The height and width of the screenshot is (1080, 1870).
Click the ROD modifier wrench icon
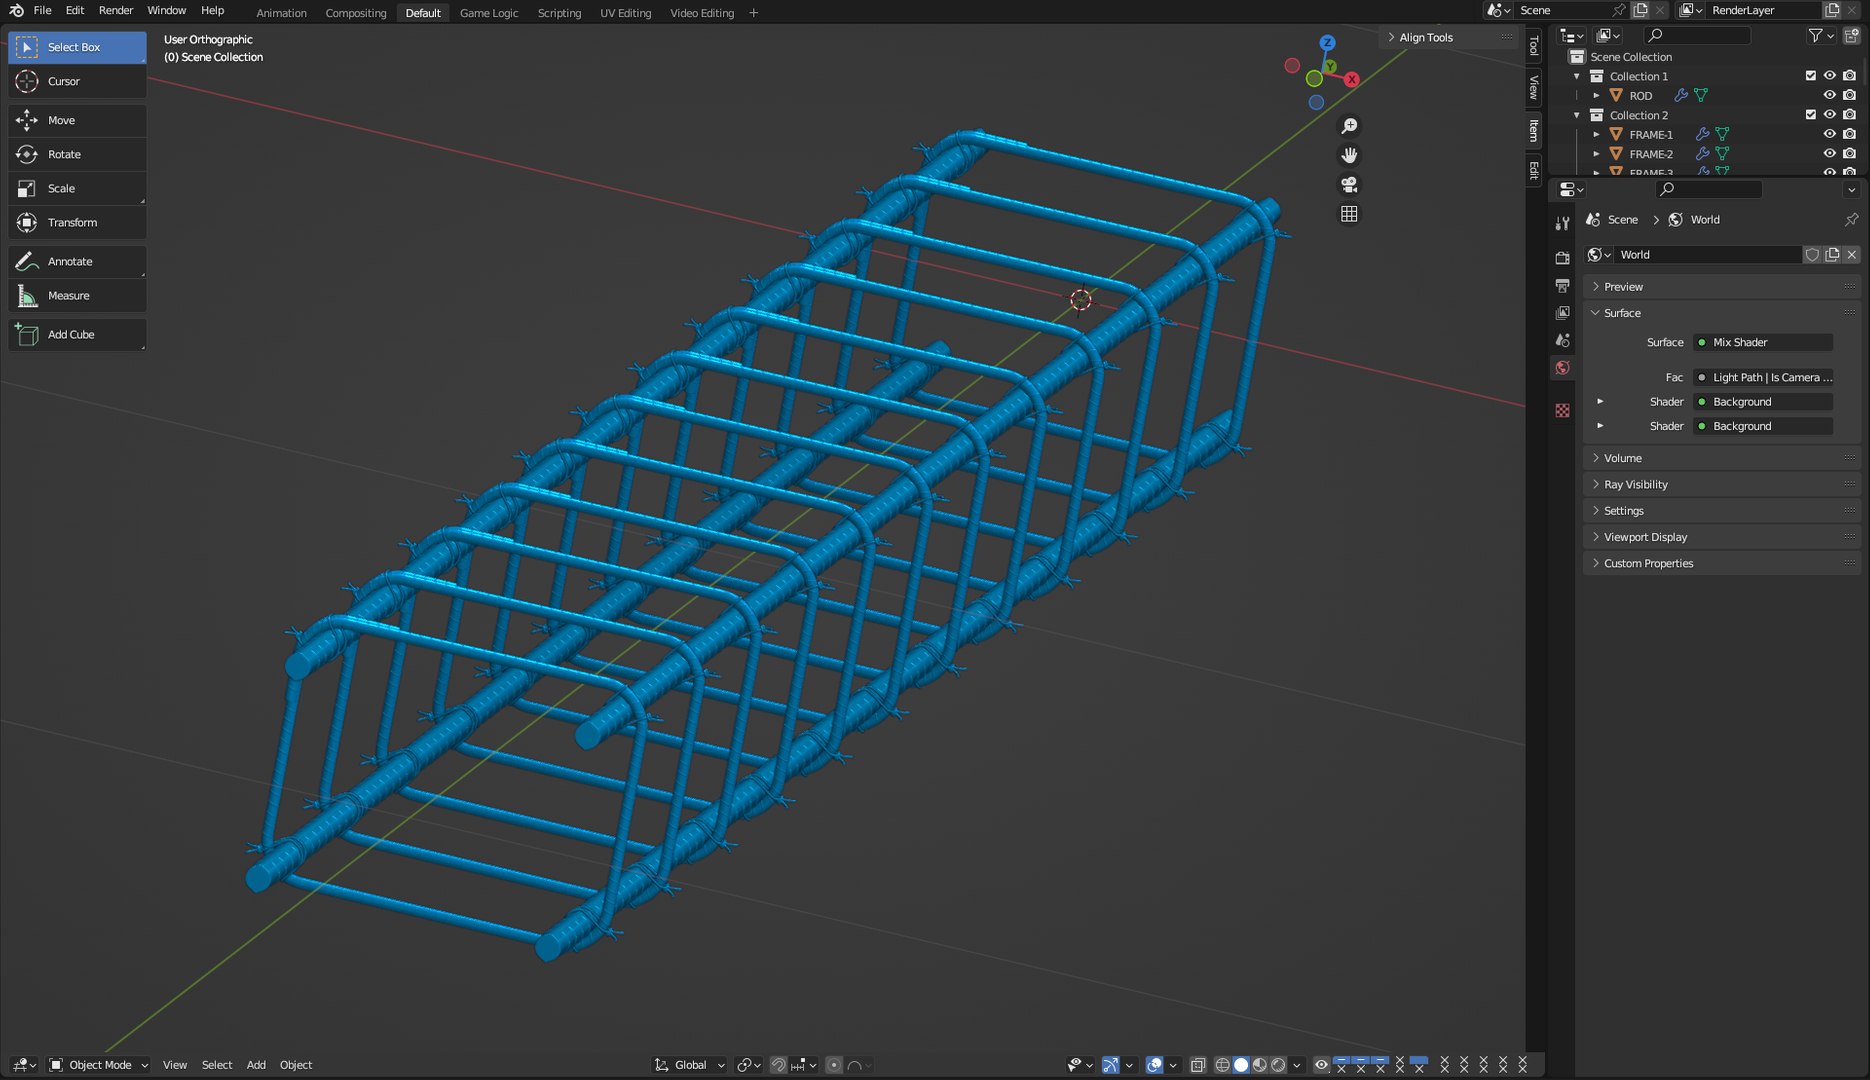point(1681,95)
